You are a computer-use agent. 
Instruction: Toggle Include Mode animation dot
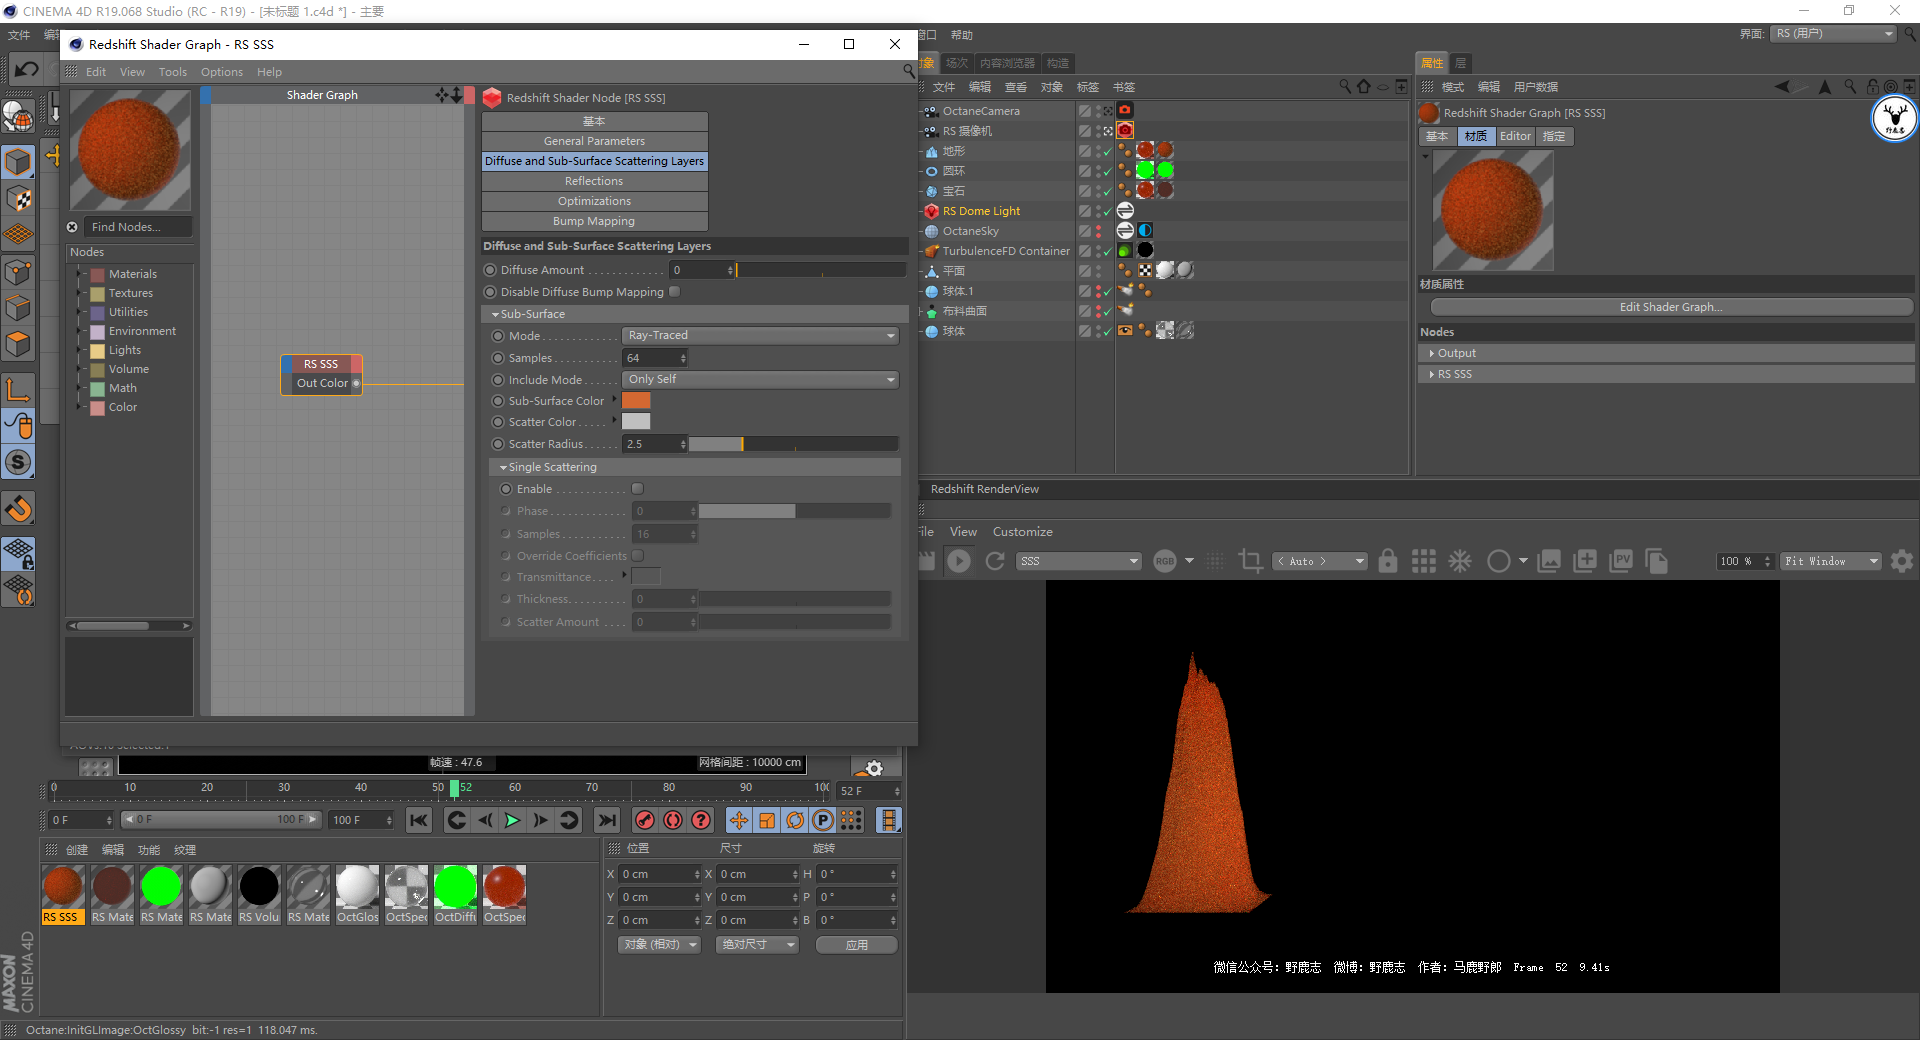coord(498,380)
